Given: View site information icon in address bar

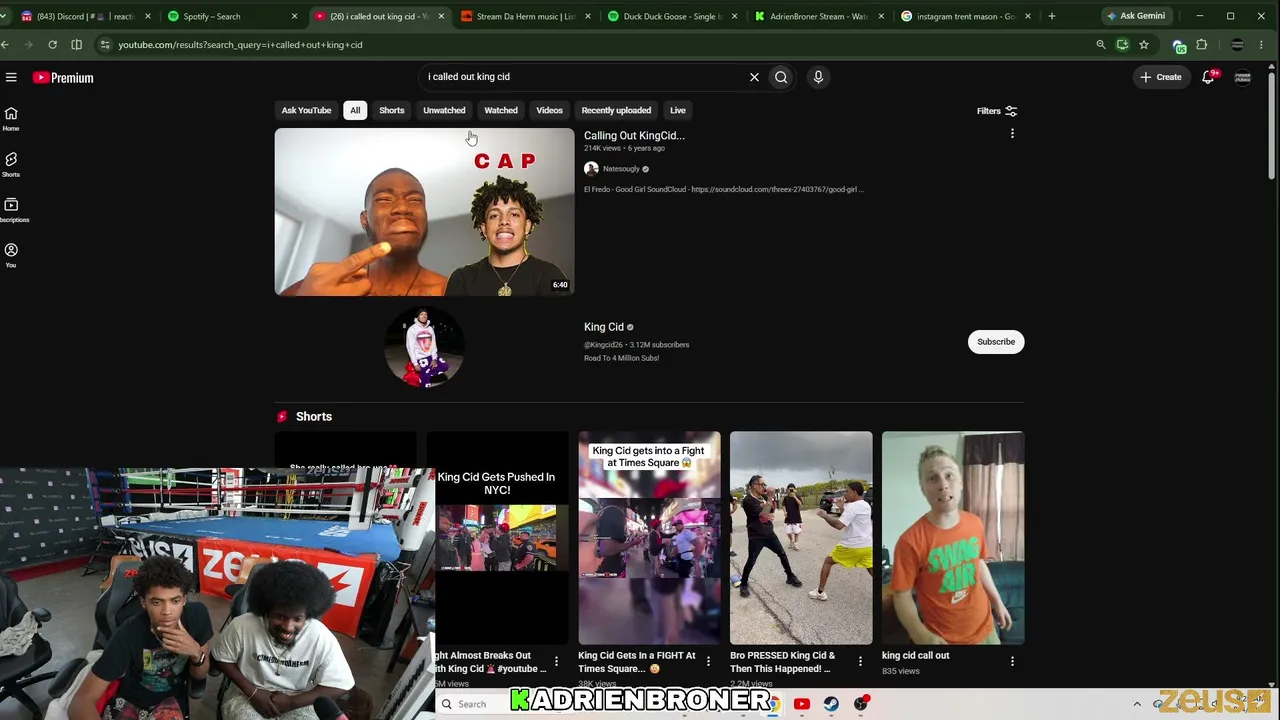Looking at the screenshot, I should click(x=105, y=44).
